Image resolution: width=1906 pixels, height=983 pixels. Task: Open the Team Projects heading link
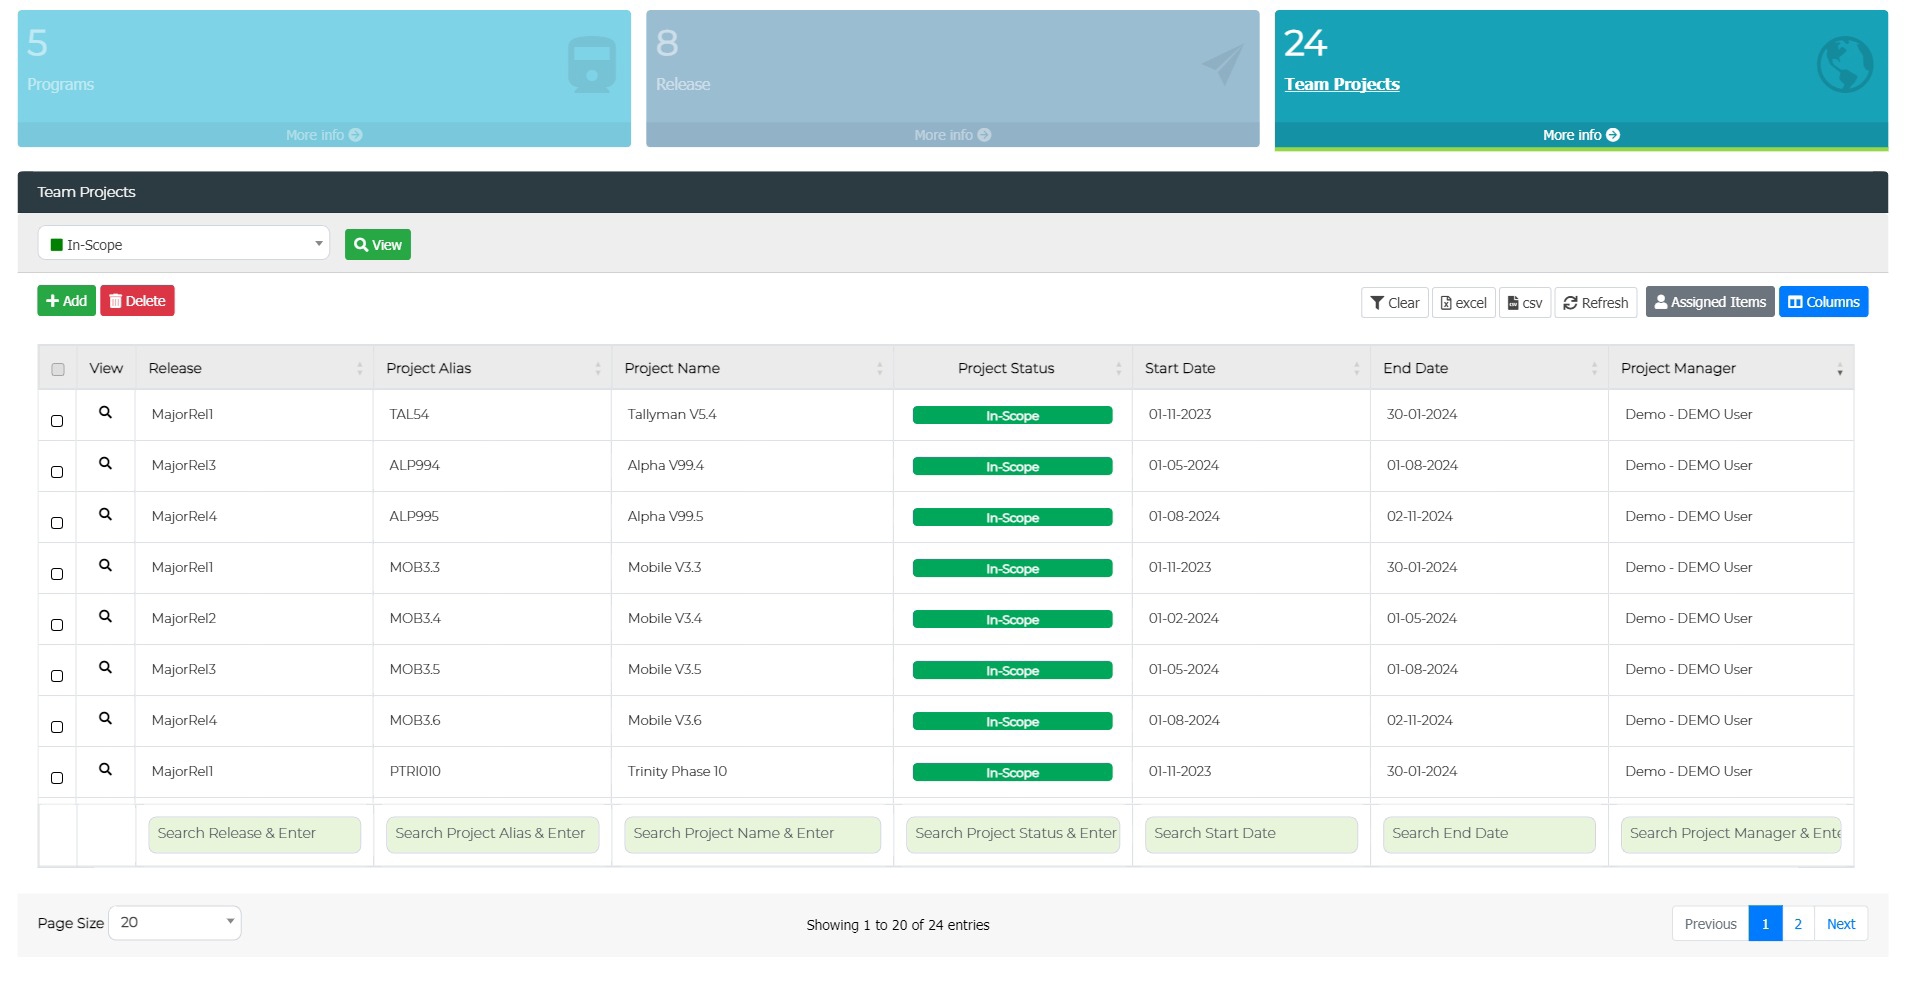[x=1342, y=84]
